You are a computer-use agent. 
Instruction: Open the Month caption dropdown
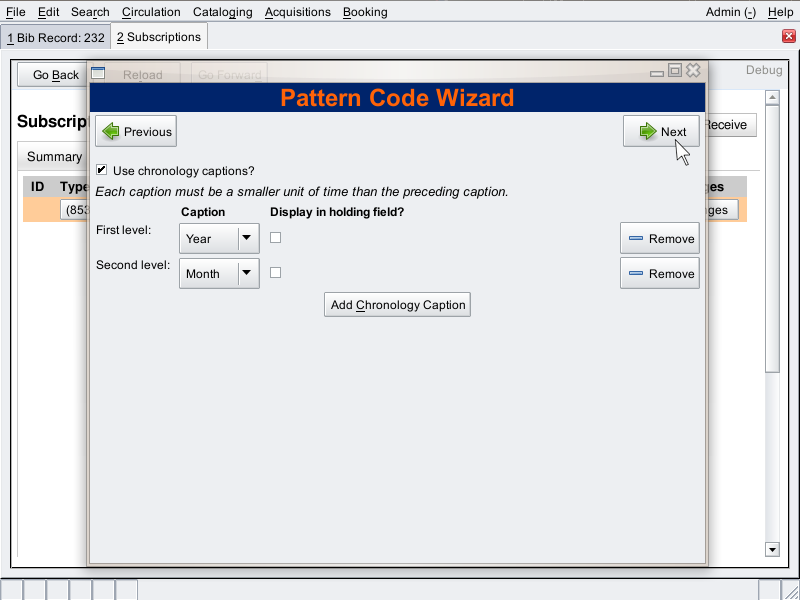pos(248,274)
